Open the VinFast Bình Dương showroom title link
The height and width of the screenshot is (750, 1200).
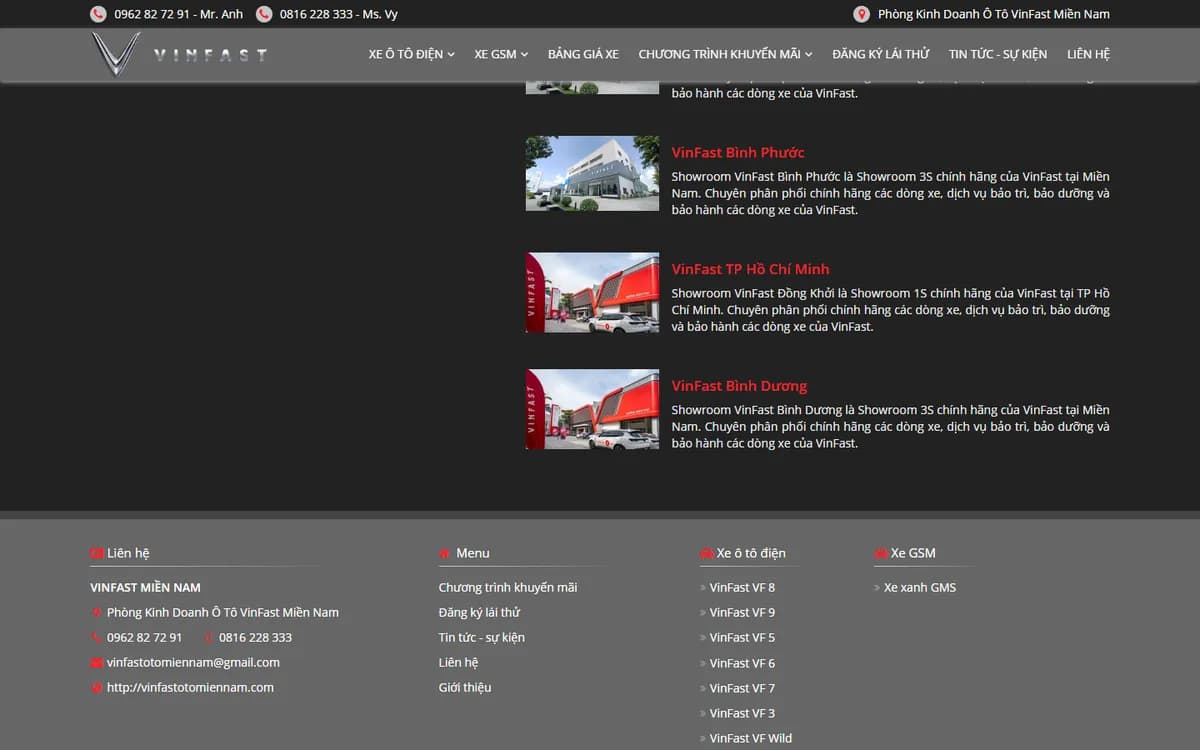click(x=739, y=386)
